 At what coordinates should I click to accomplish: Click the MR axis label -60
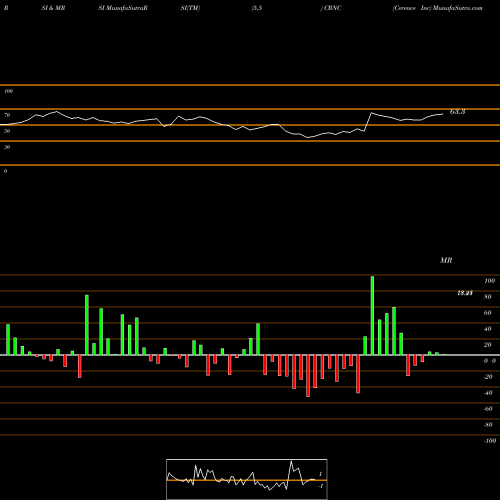488,409
